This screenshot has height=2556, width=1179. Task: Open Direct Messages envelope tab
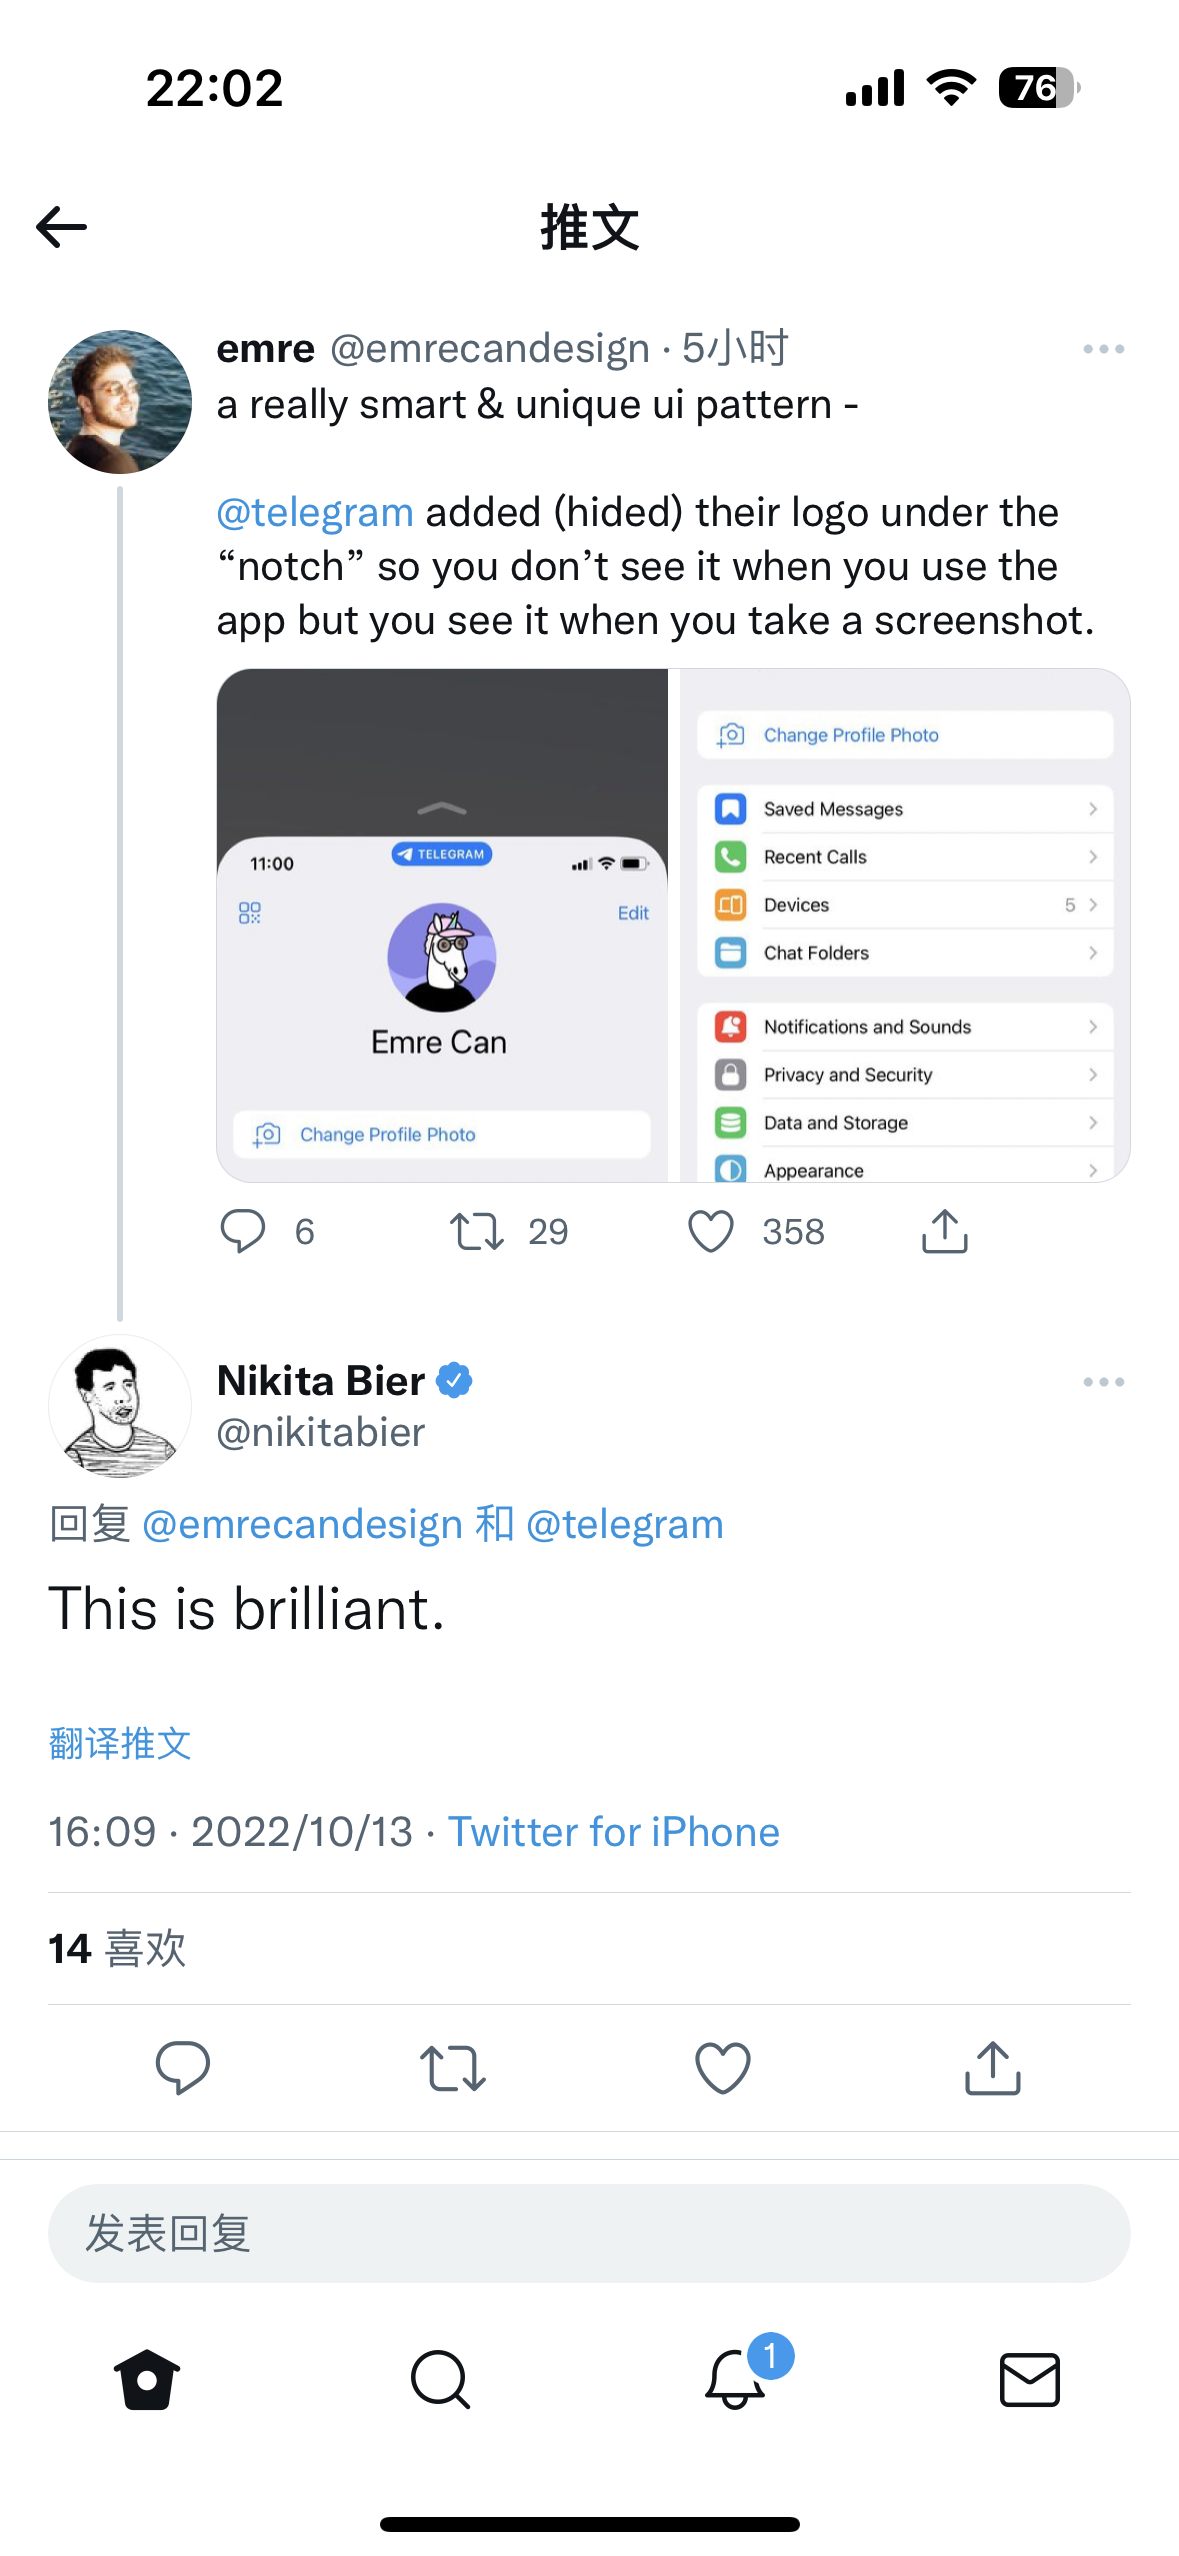1030,2379
